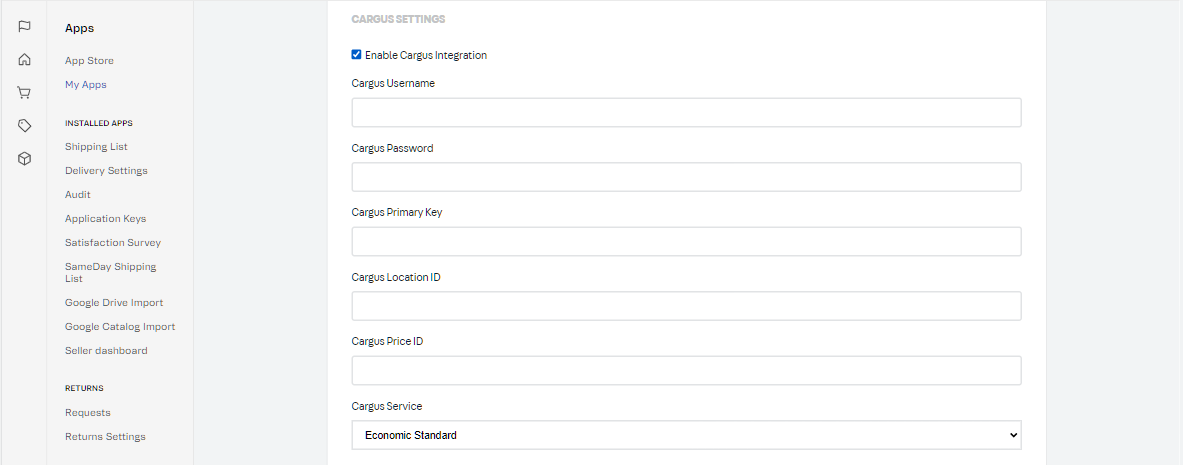Screen dimensions: 1183x465
Task: Focus the Cargus Password field
Action: pyautogui.click(x=686, y=177)
